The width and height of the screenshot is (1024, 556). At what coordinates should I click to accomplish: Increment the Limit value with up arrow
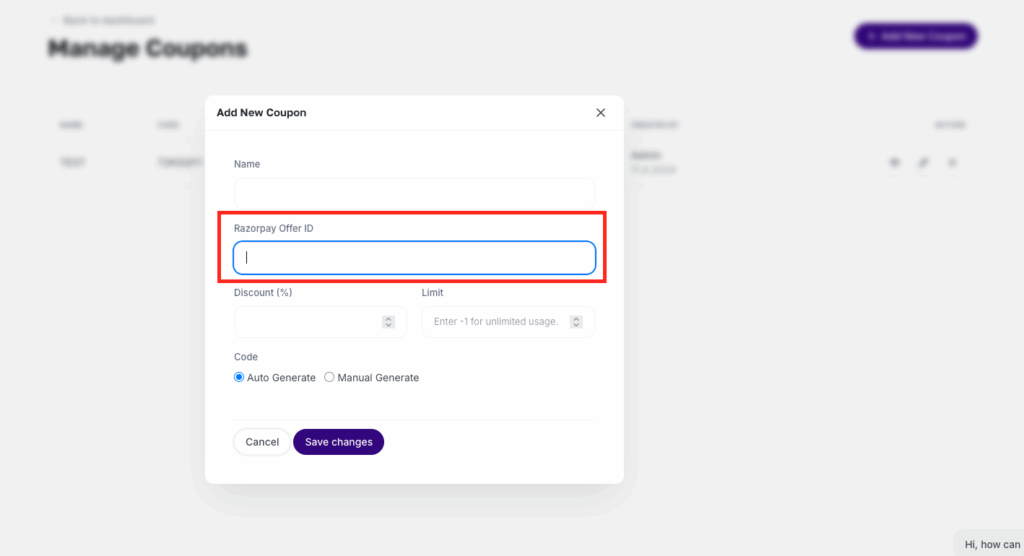[x=576, y=319]
